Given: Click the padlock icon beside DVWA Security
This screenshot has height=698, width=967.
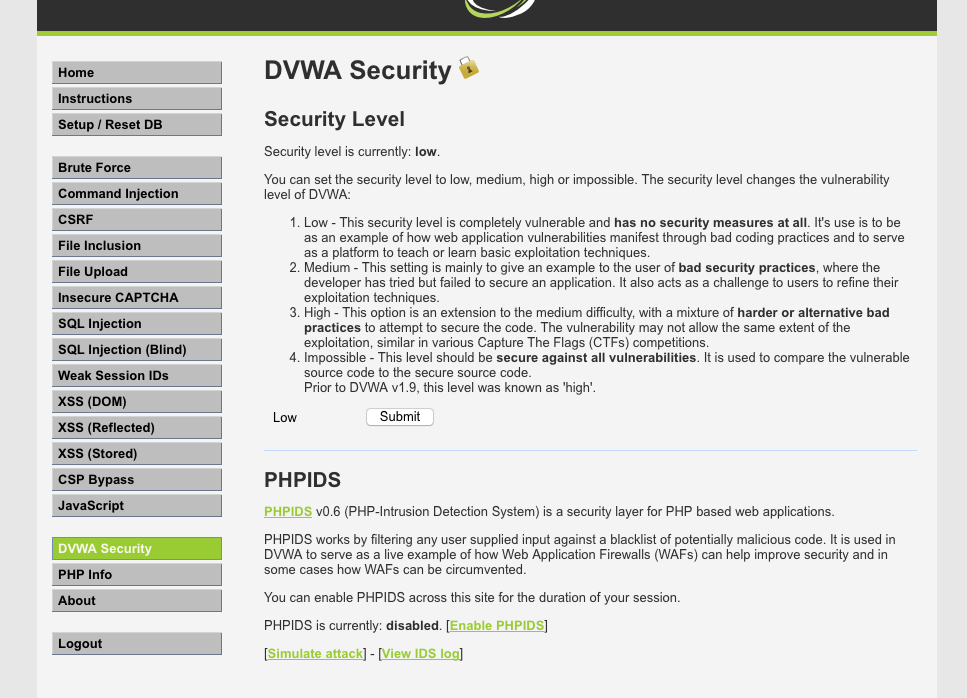Looking at the screenshot, I should [469, 68].
